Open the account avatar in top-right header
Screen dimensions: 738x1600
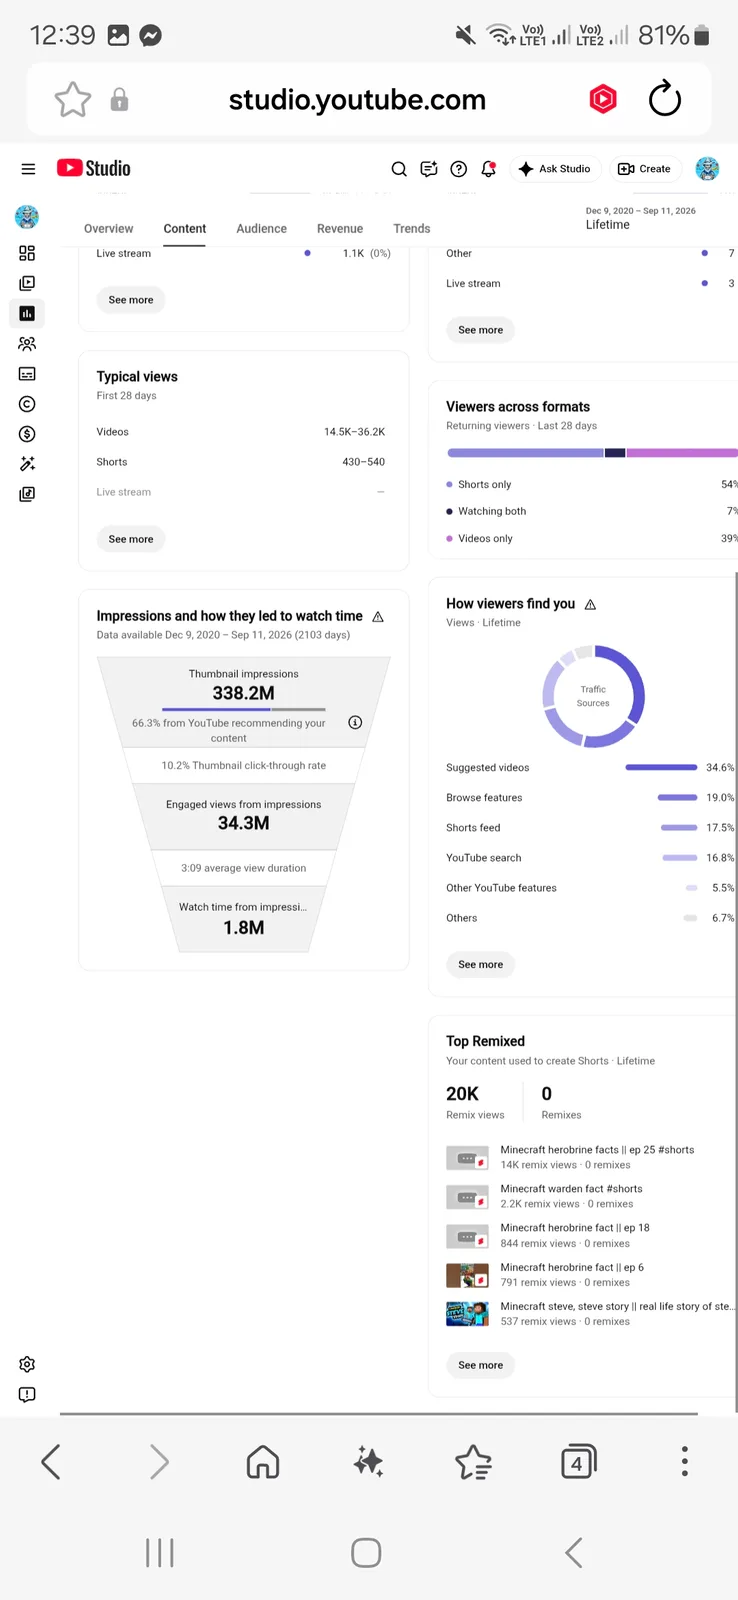[x=707, y=169]
